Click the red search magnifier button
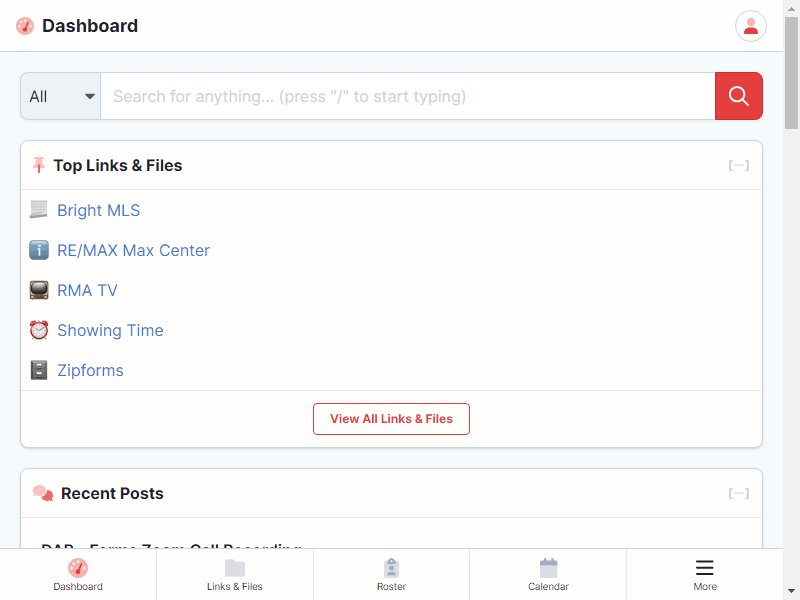Image resolution: width=800 pixels, height=600 pixels. pyautogui.click(x=738, y=96)
